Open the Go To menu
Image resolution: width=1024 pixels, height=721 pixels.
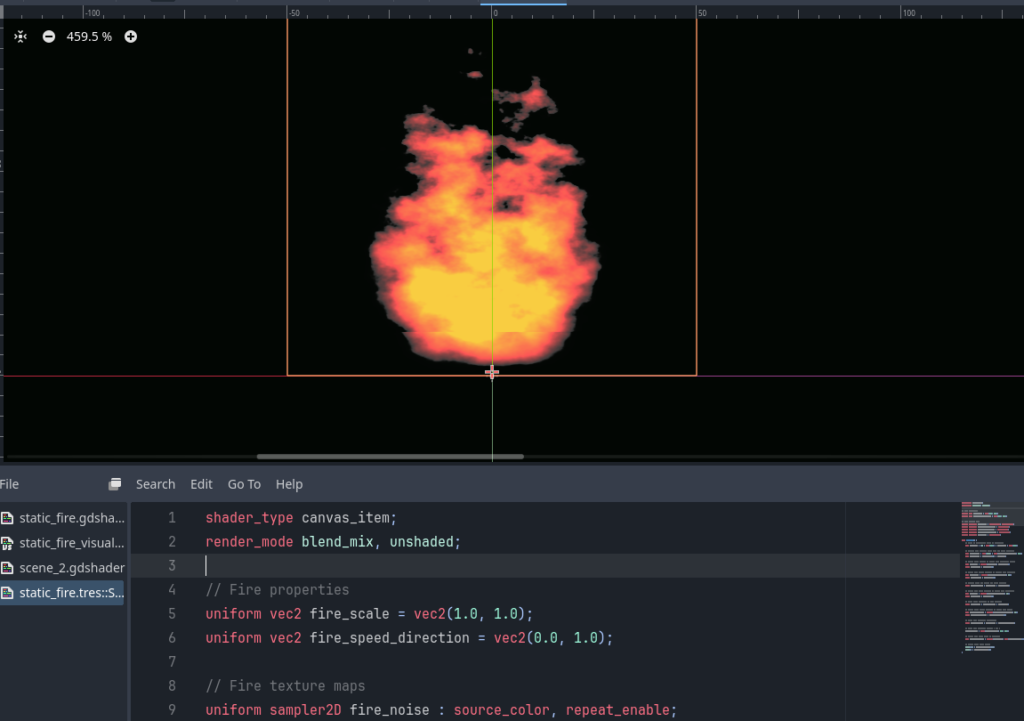tap(243, 483)
